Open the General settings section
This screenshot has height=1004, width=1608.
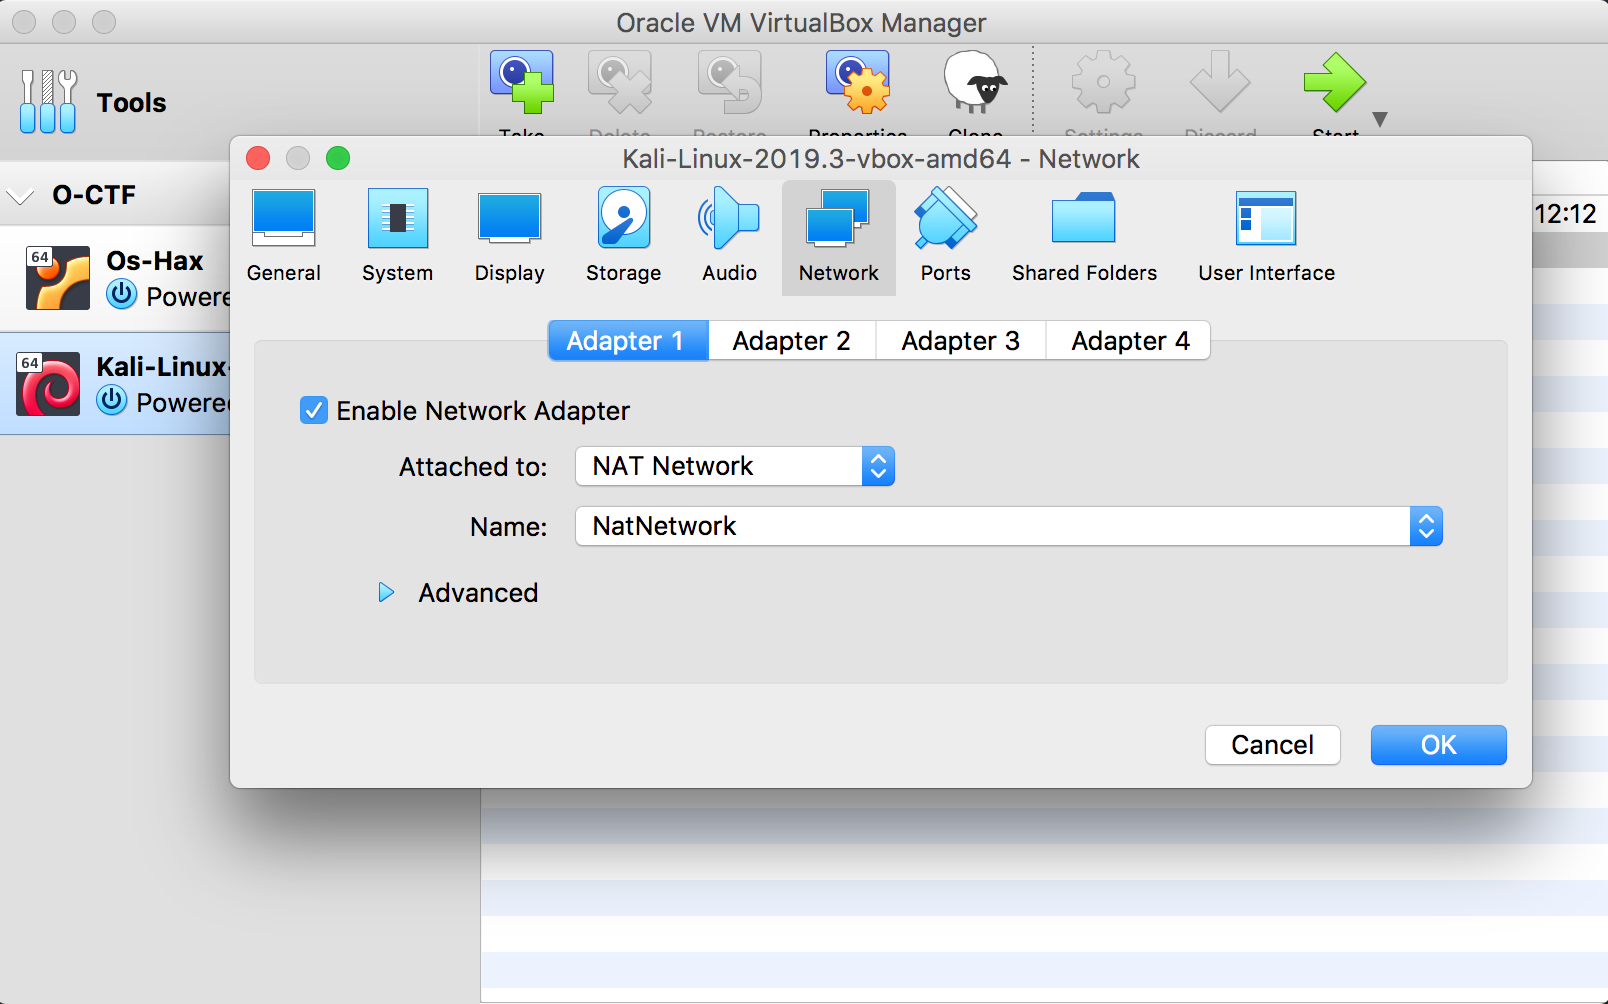click(x=284, y=237)
